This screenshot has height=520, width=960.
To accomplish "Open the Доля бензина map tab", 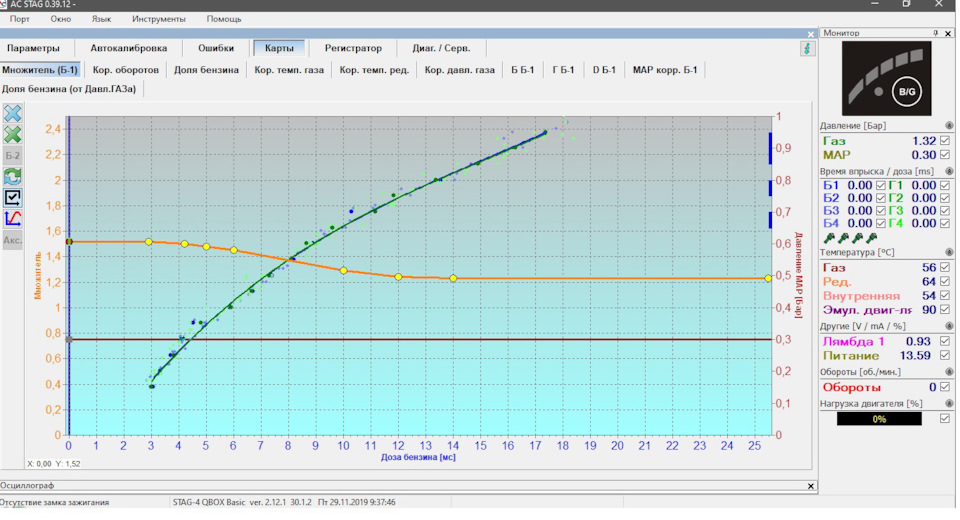I will tap(206, 70).
